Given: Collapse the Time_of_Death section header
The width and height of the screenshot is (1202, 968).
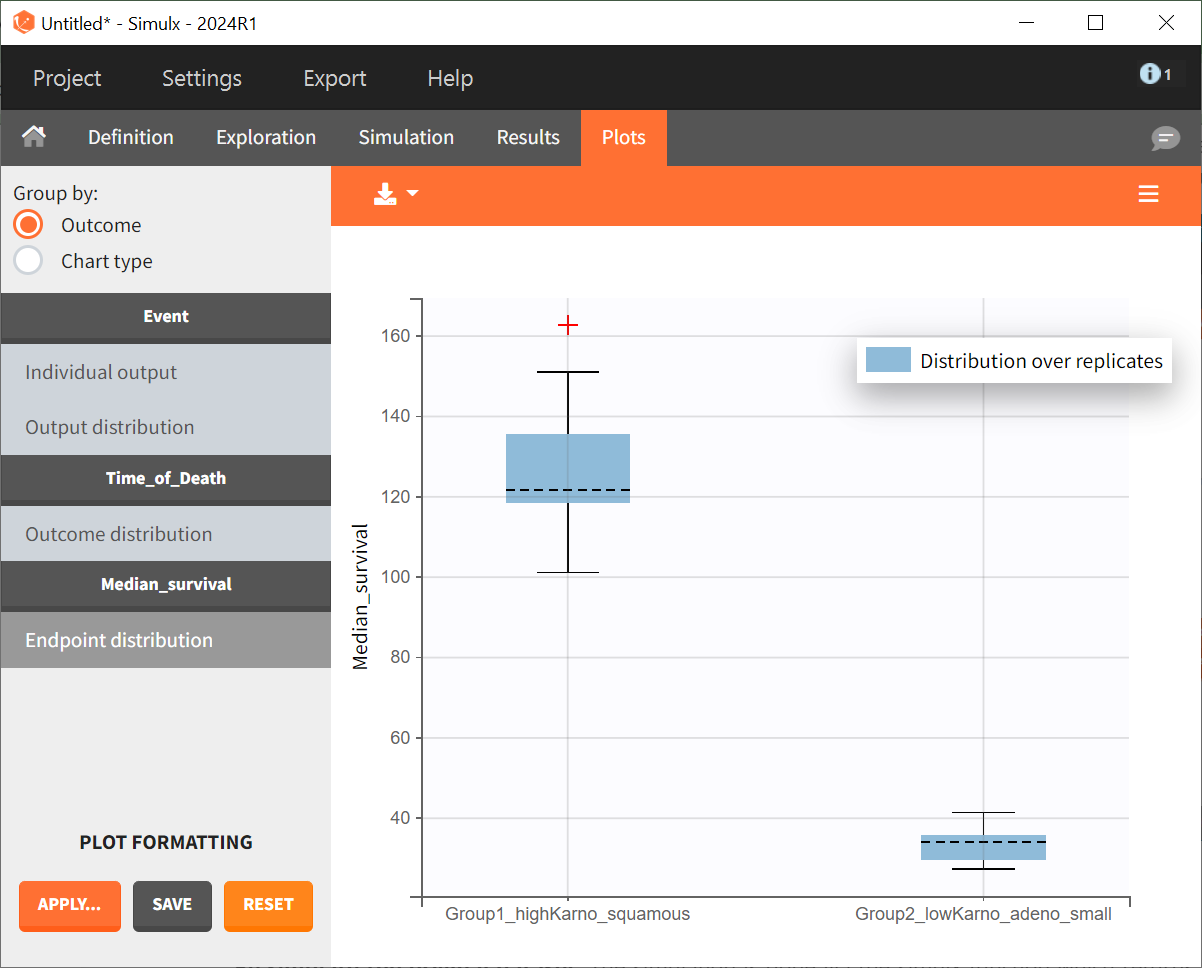Looking at the screenshot, I should click(x=166, y=478).
